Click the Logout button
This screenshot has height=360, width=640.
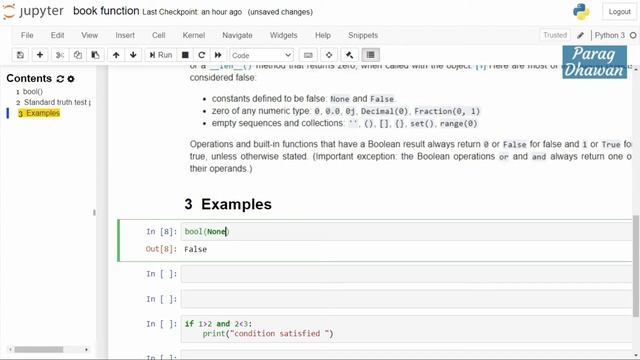(619, 12)
